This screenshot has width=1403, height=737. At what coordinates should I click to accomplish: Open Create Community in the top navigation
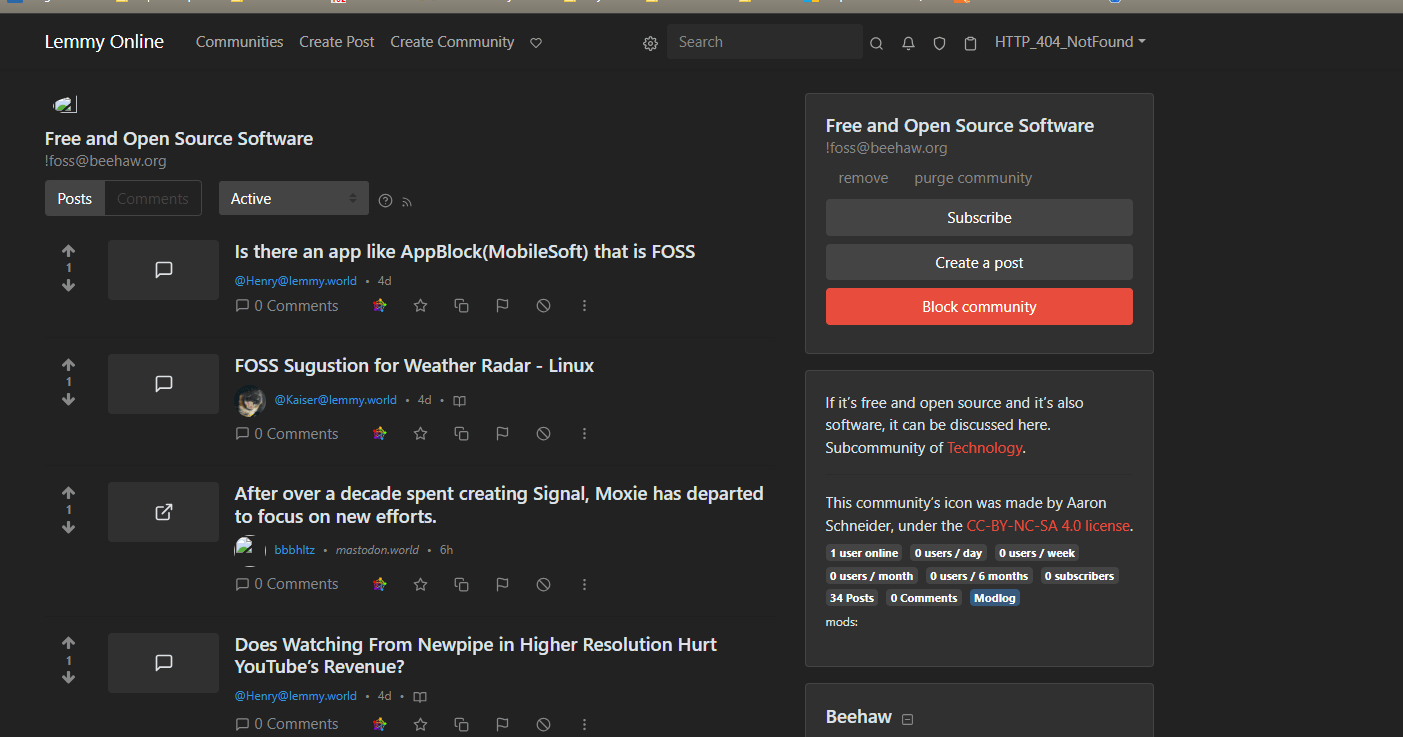pos(452,42)
